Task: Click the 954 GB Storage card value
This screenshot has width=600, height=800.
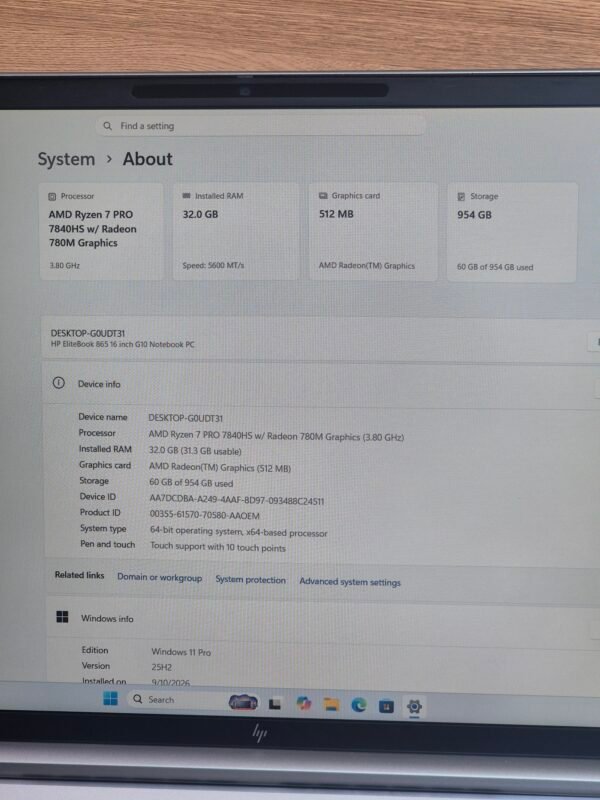Action: 474,215
